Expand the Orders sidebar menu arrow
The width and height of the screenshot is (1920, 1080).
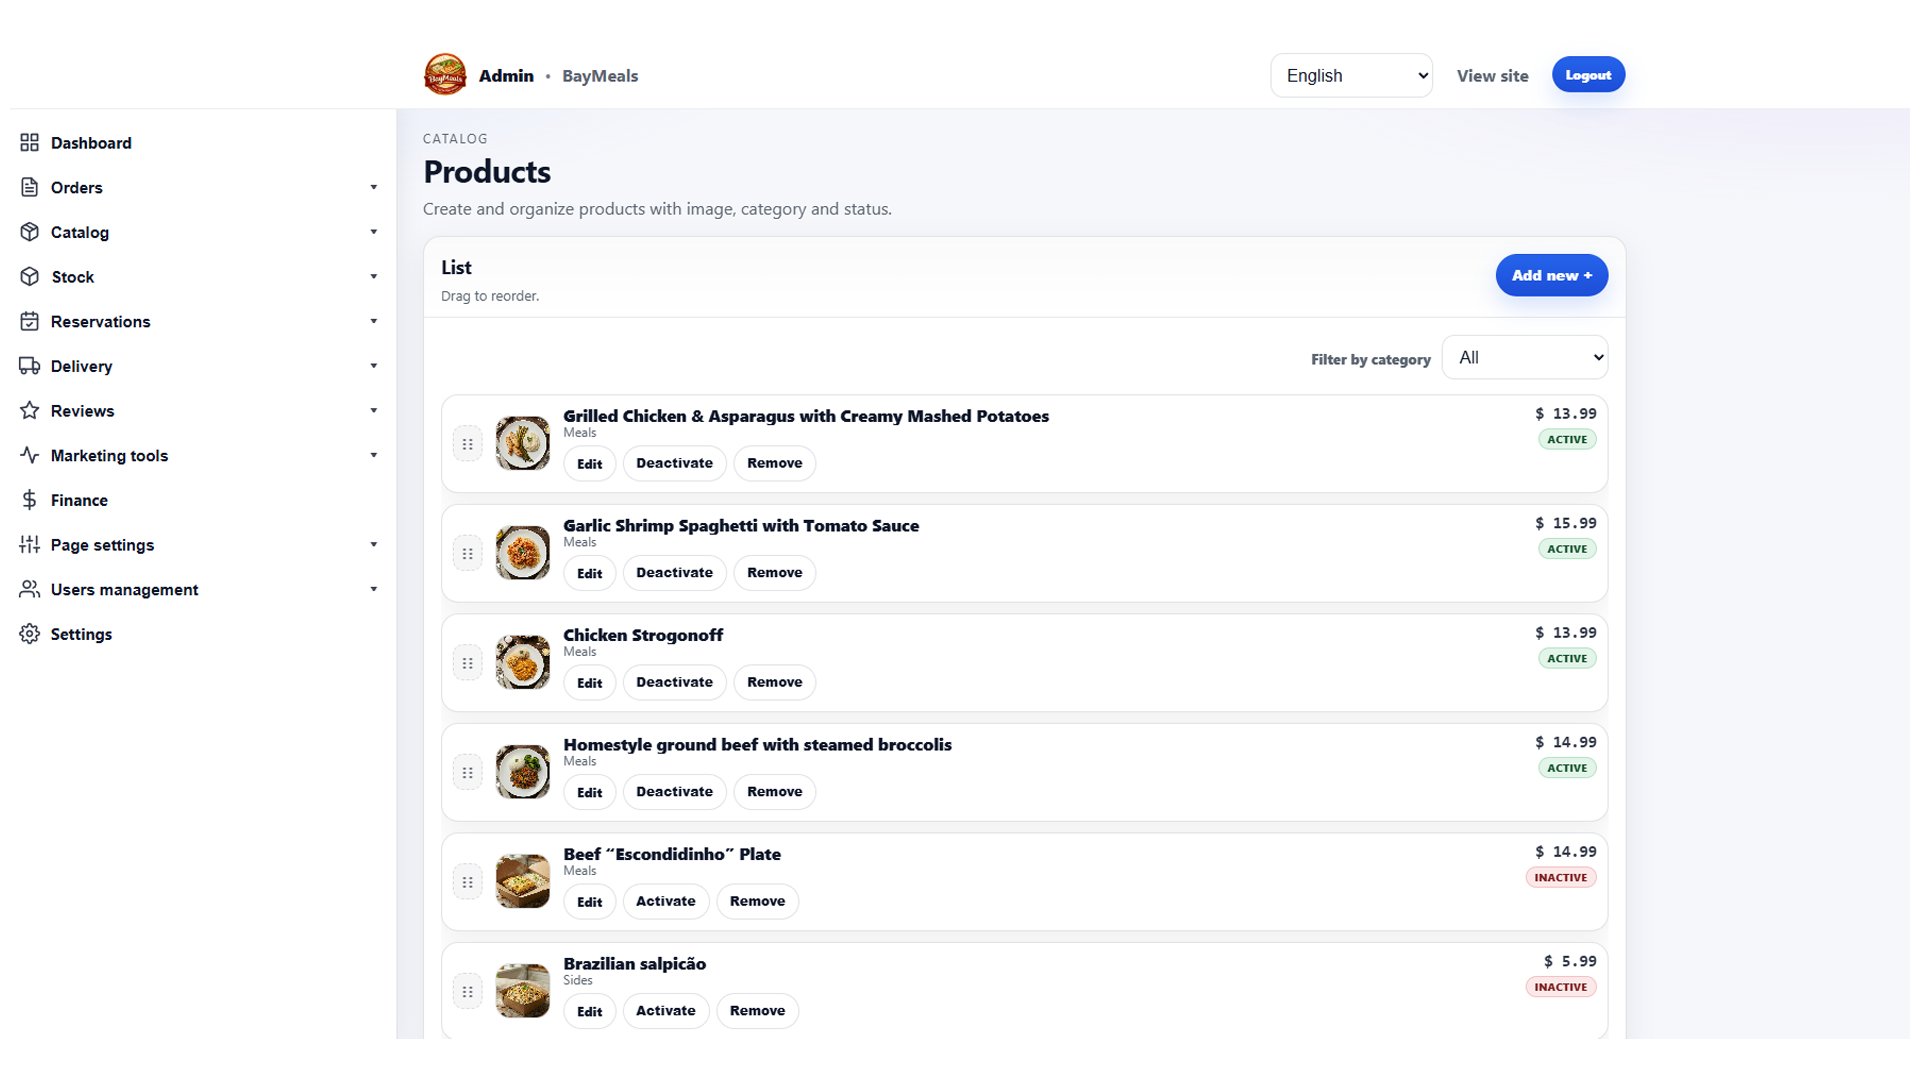pos(374,188)
